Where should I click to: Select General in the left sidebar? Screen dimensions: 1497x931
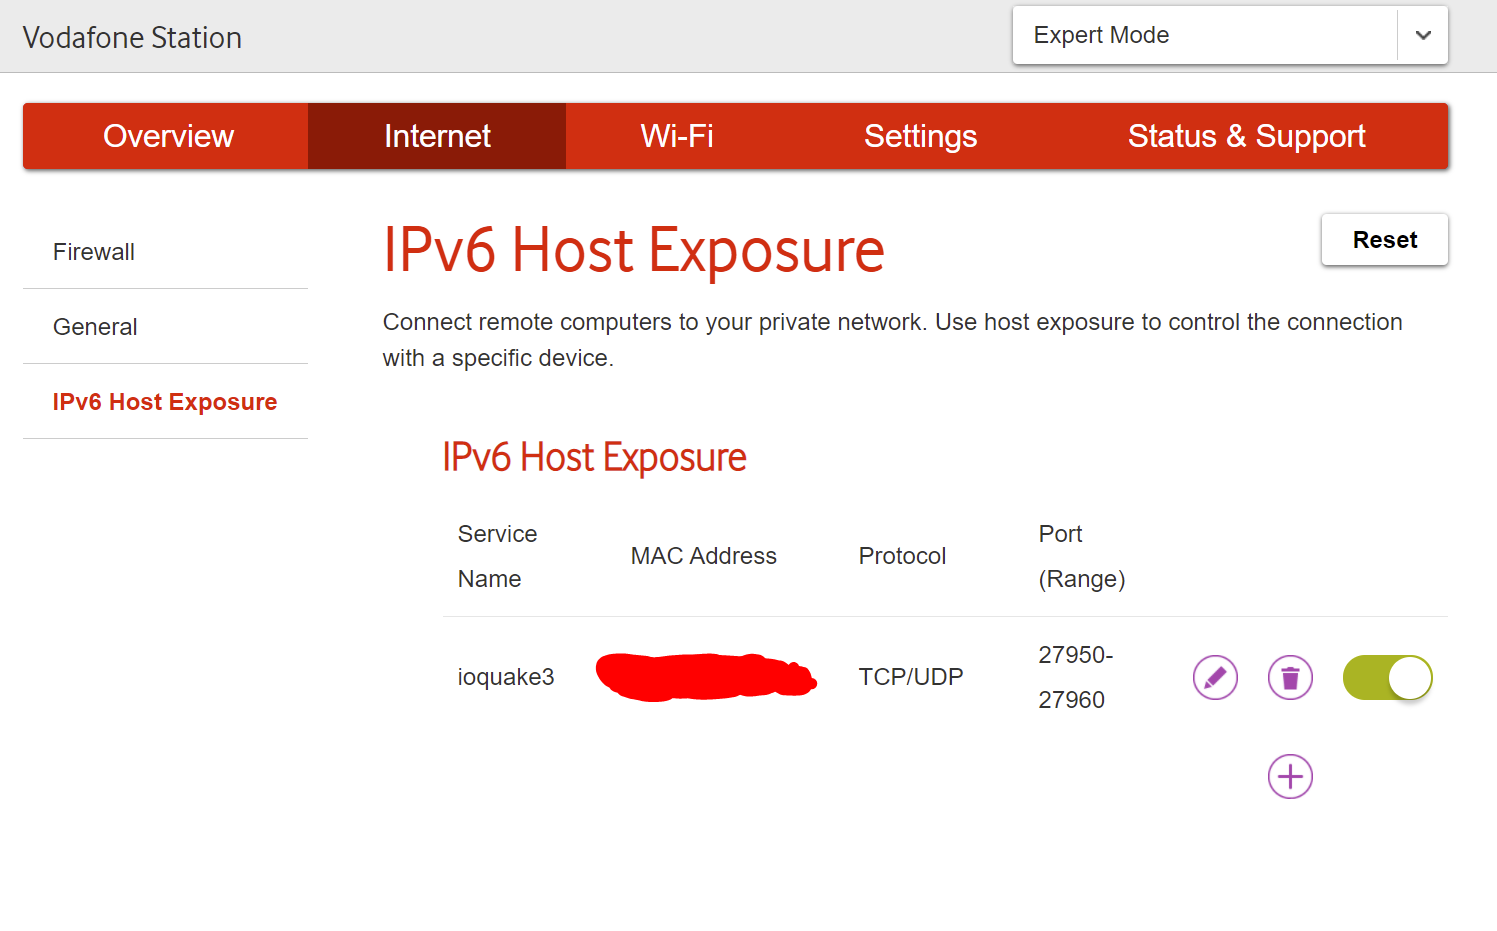coord(95,327)
